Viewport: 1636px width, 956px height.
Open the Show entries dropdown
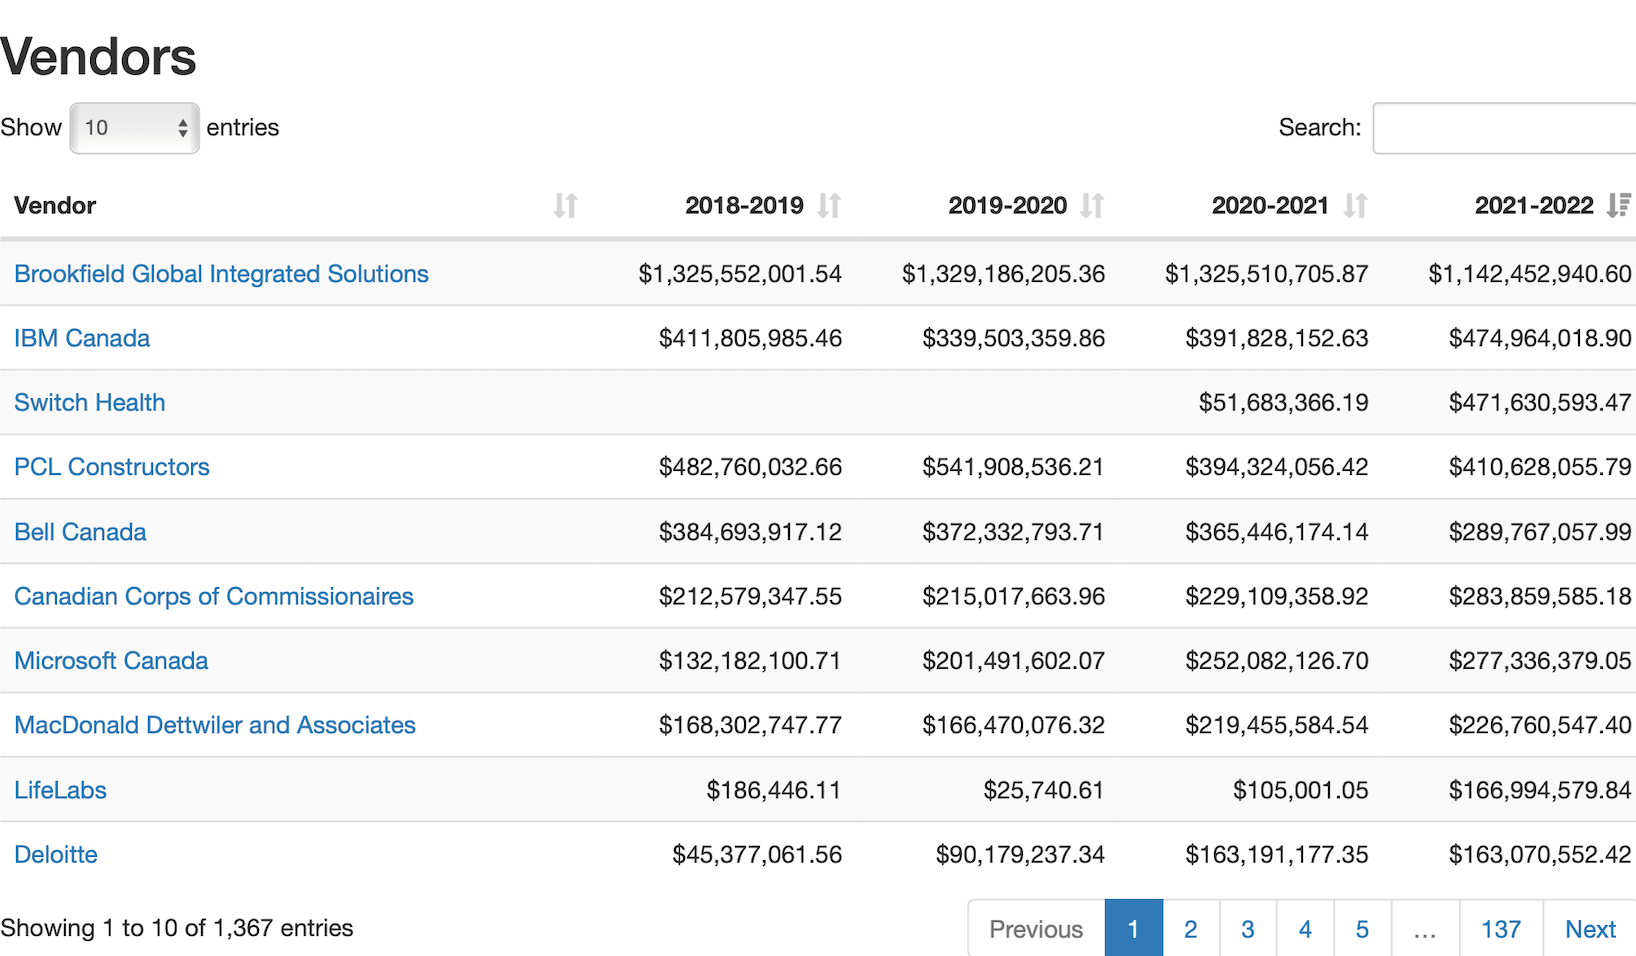pos(135,128)
